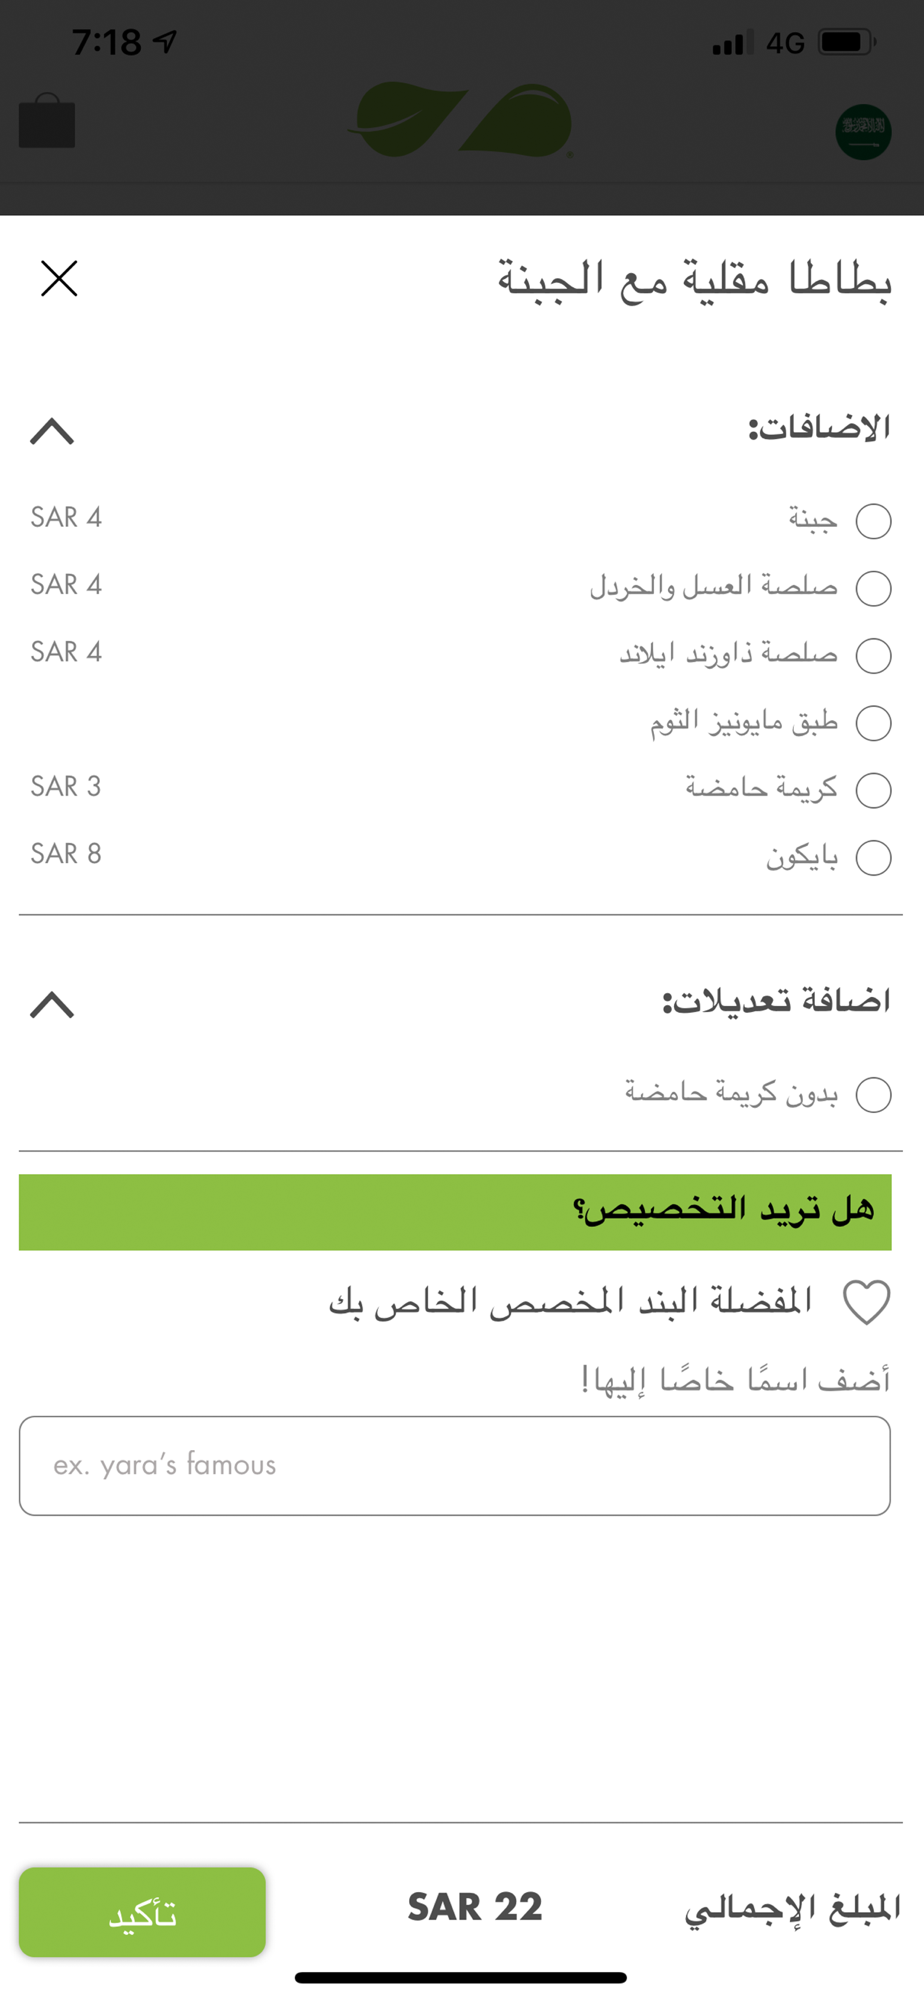Select the جبنة add-on option
924x2000 pixels.
click(x=873, y=521)
